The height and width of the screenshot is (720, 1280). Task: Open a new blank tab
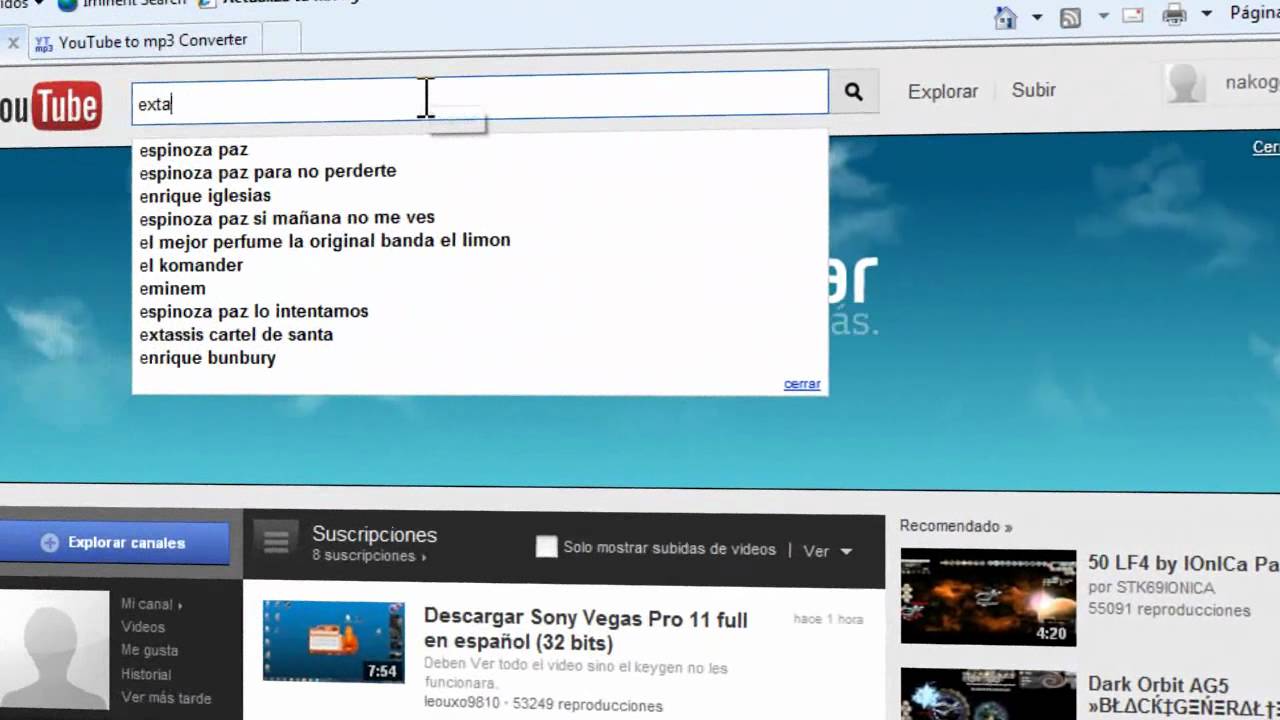click(281, 40)
